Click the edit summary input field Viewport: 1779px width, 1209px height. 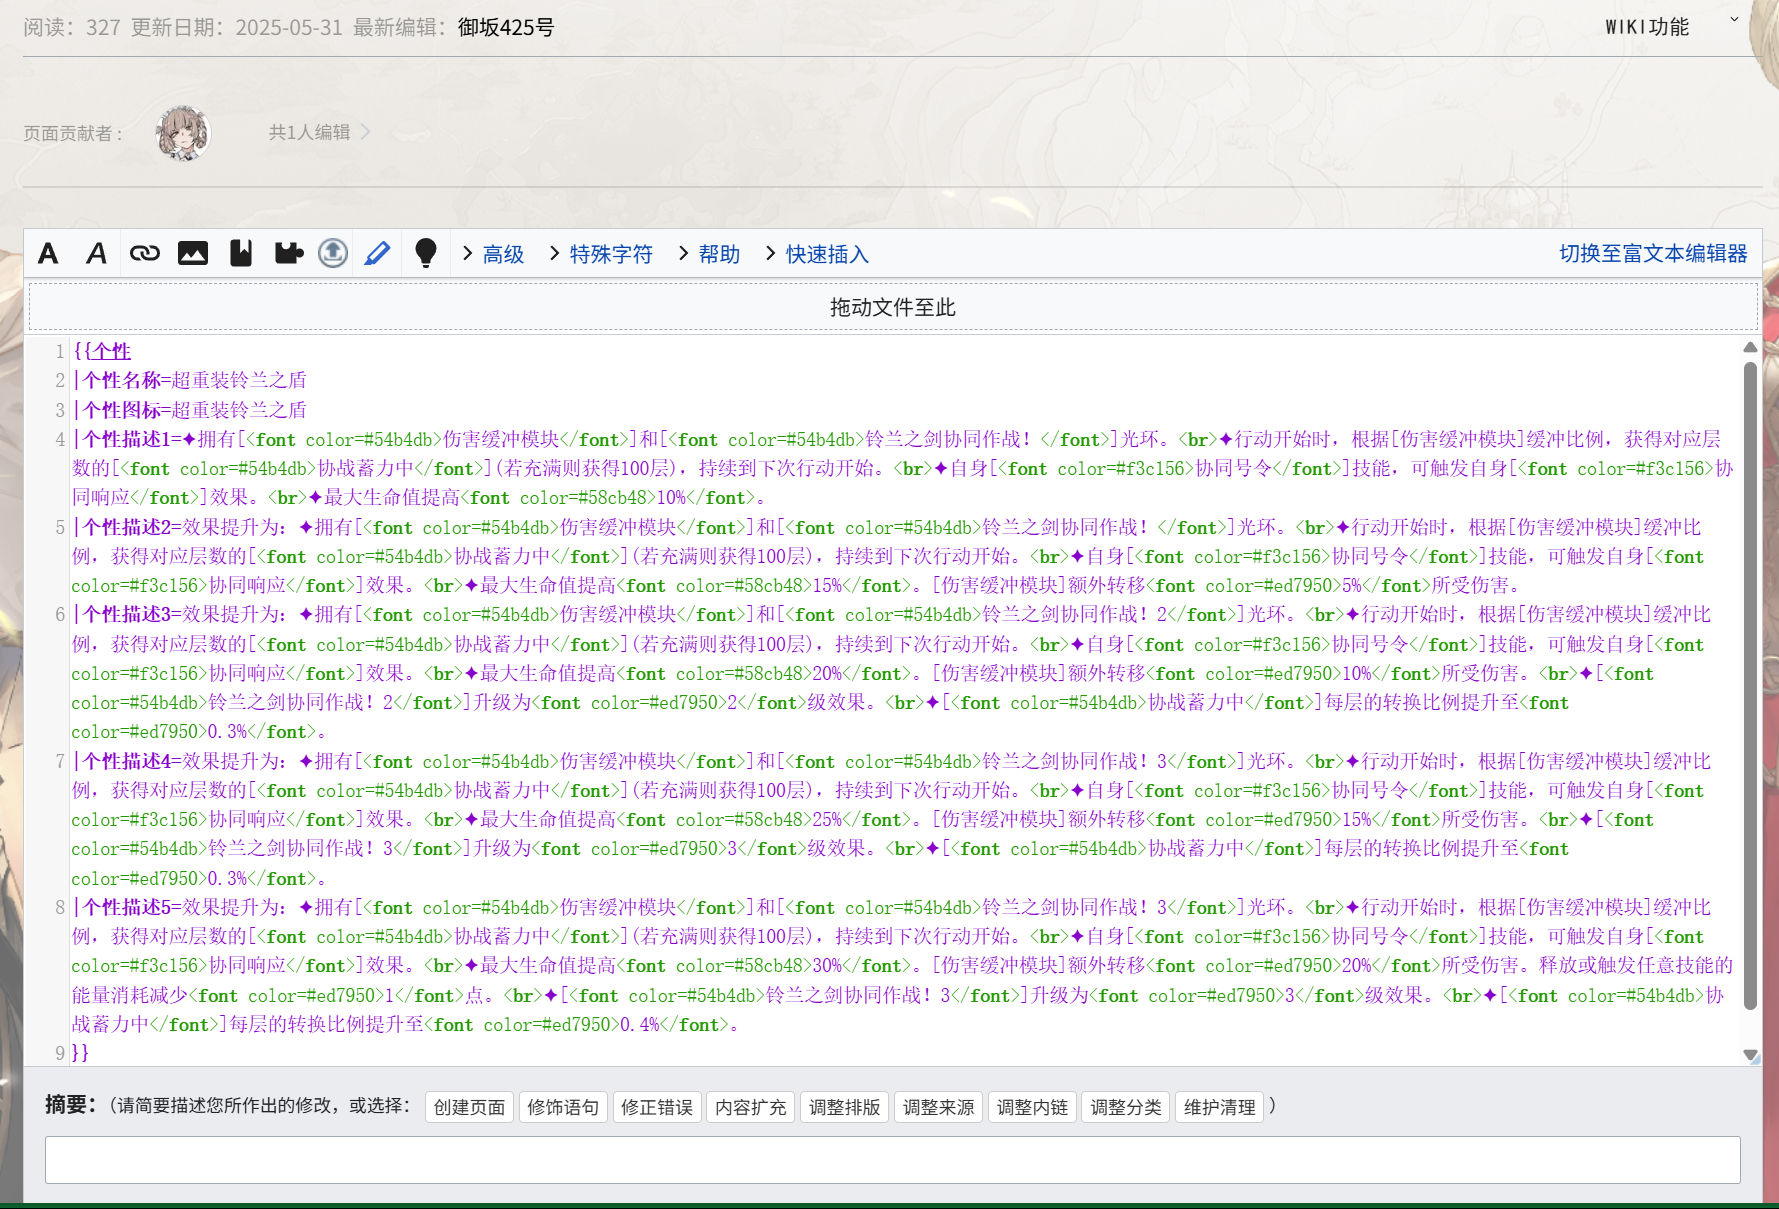click(x=892, y=1160)
